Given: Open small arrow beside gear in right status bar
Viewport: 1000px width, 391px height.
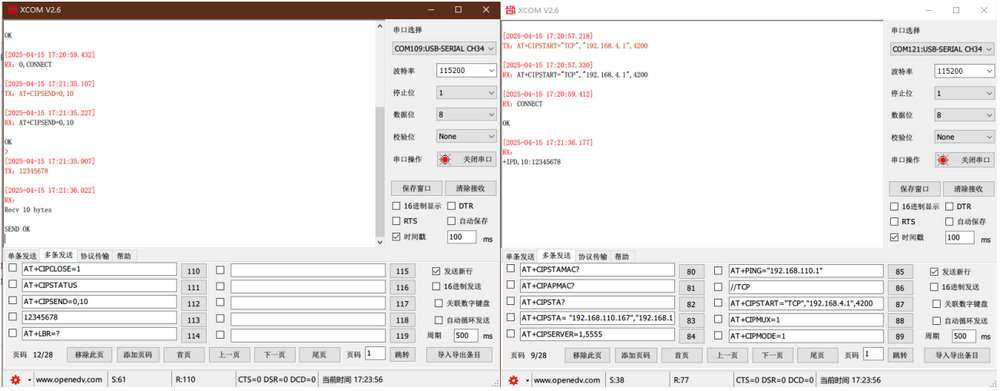Looking at the screenshot, I should point(527,380).
